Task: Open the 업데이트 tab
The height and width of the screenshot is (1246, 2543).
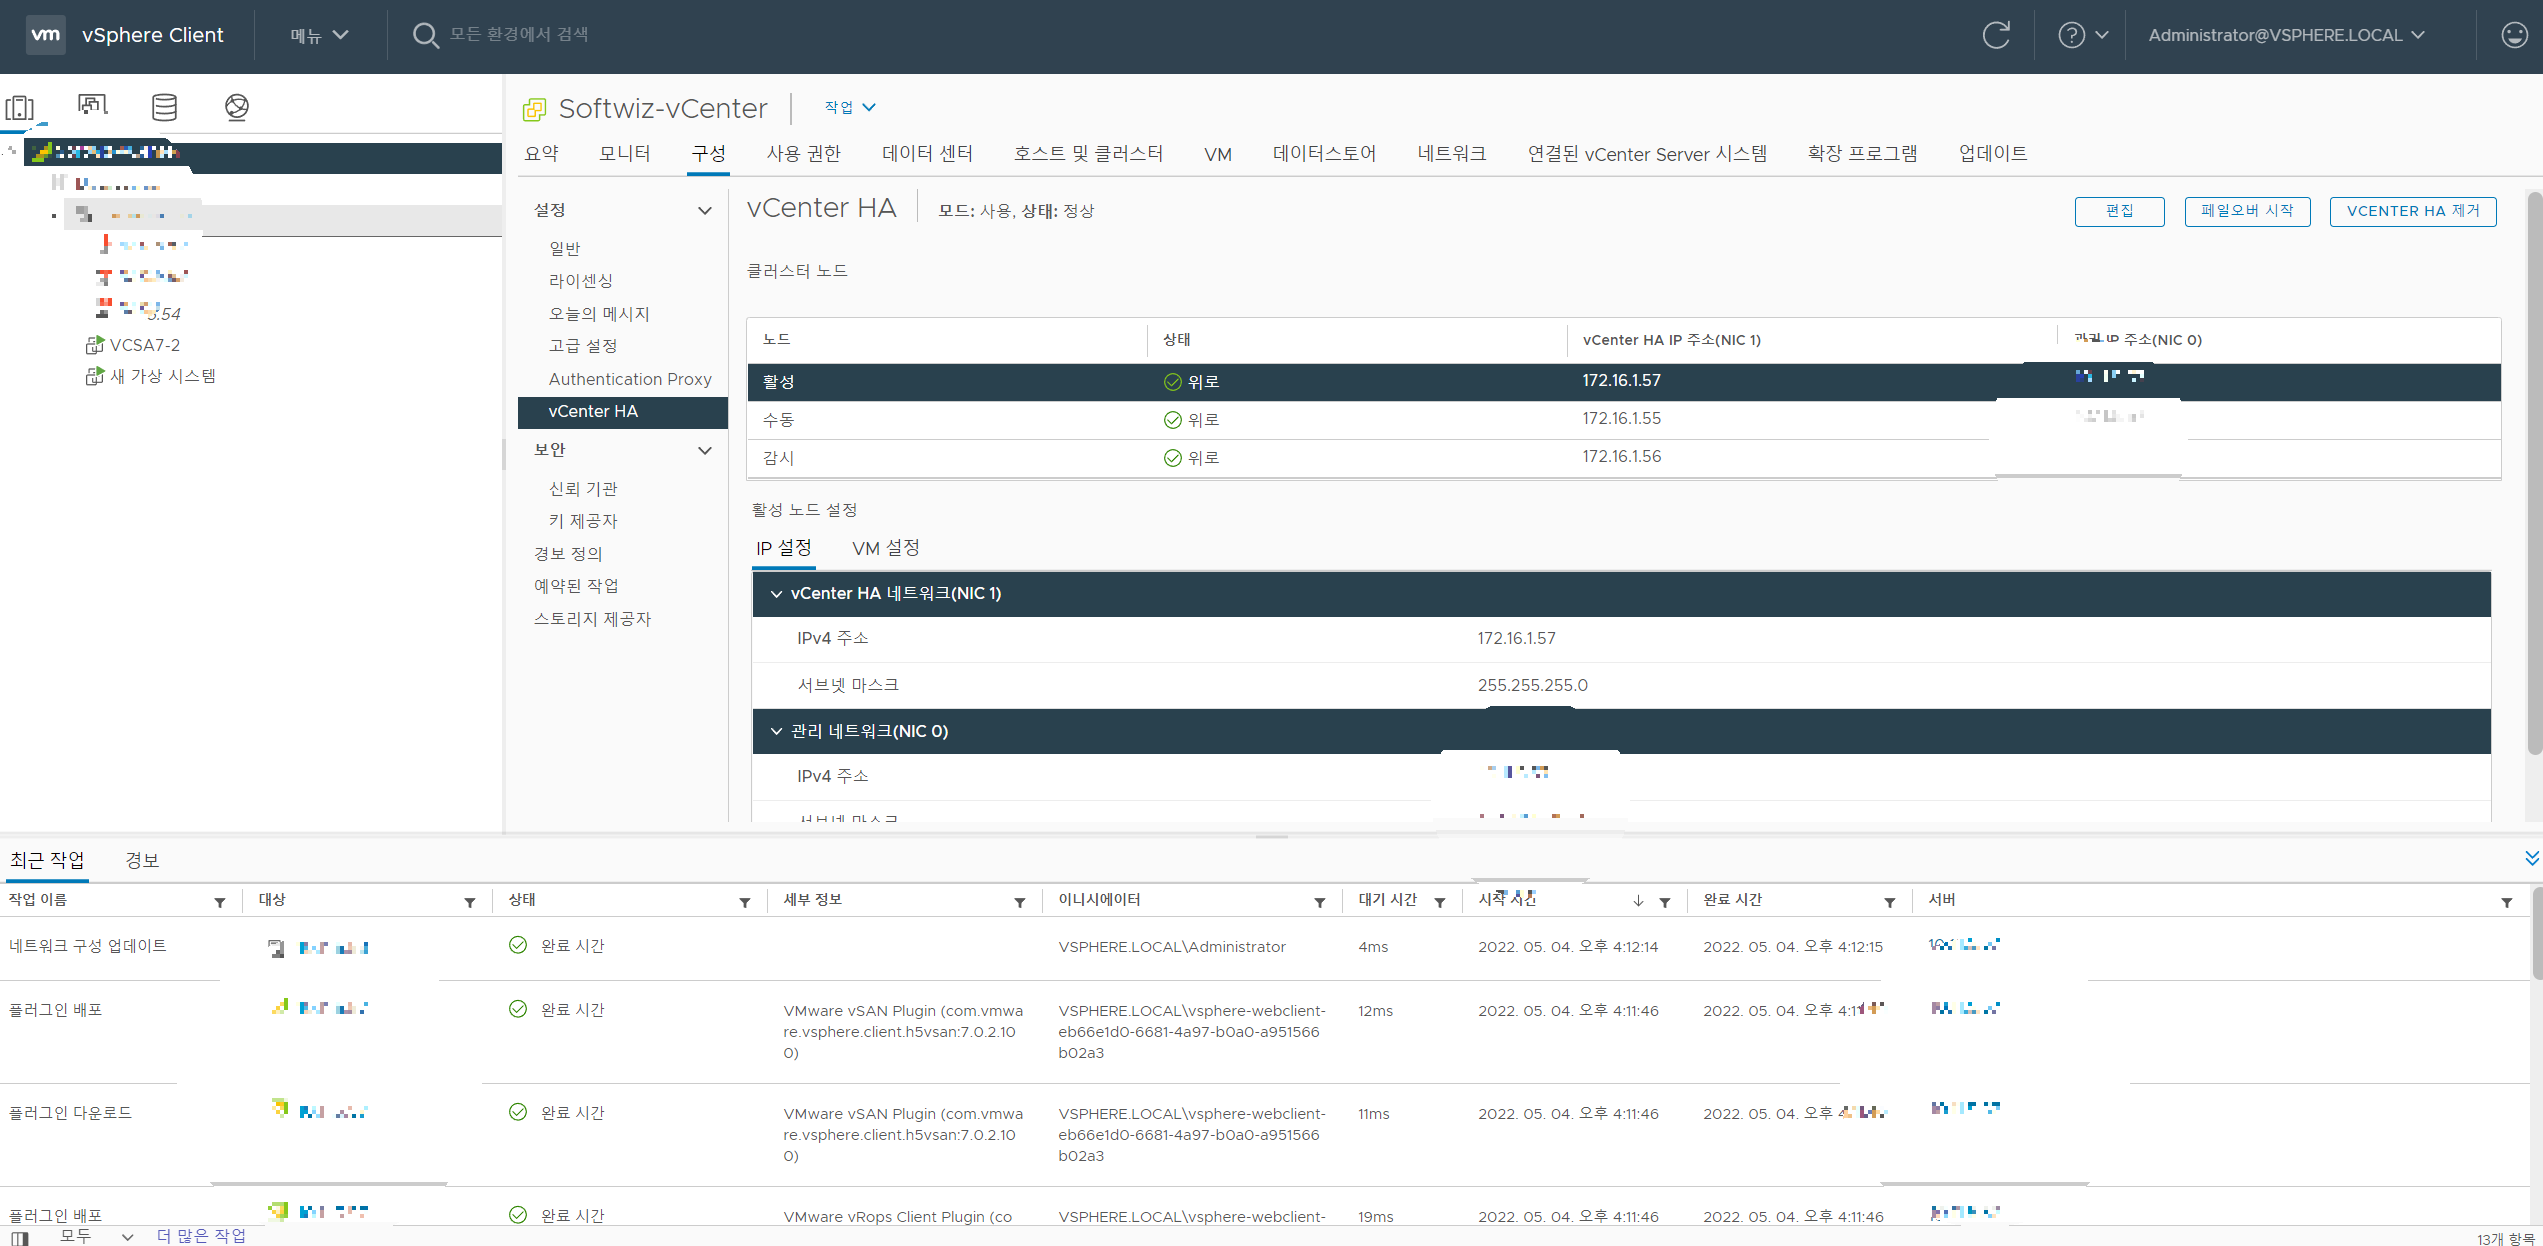Action: pos(1992,153)
